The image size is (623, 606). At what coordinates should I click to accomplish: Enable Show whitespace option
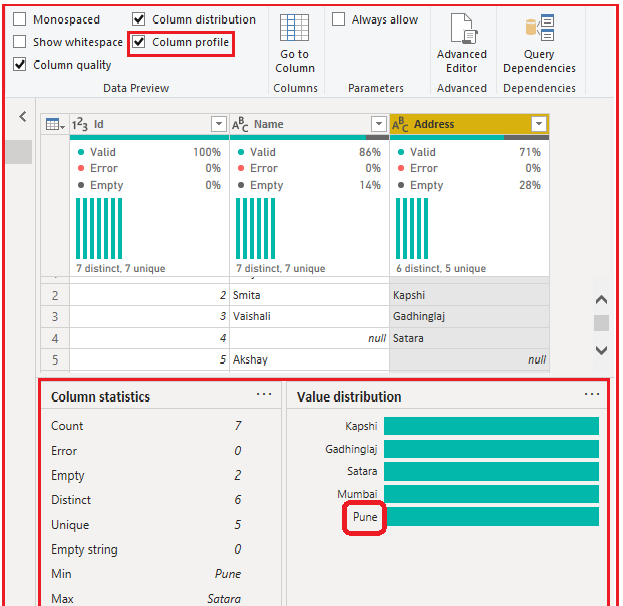tap(19, 41)
